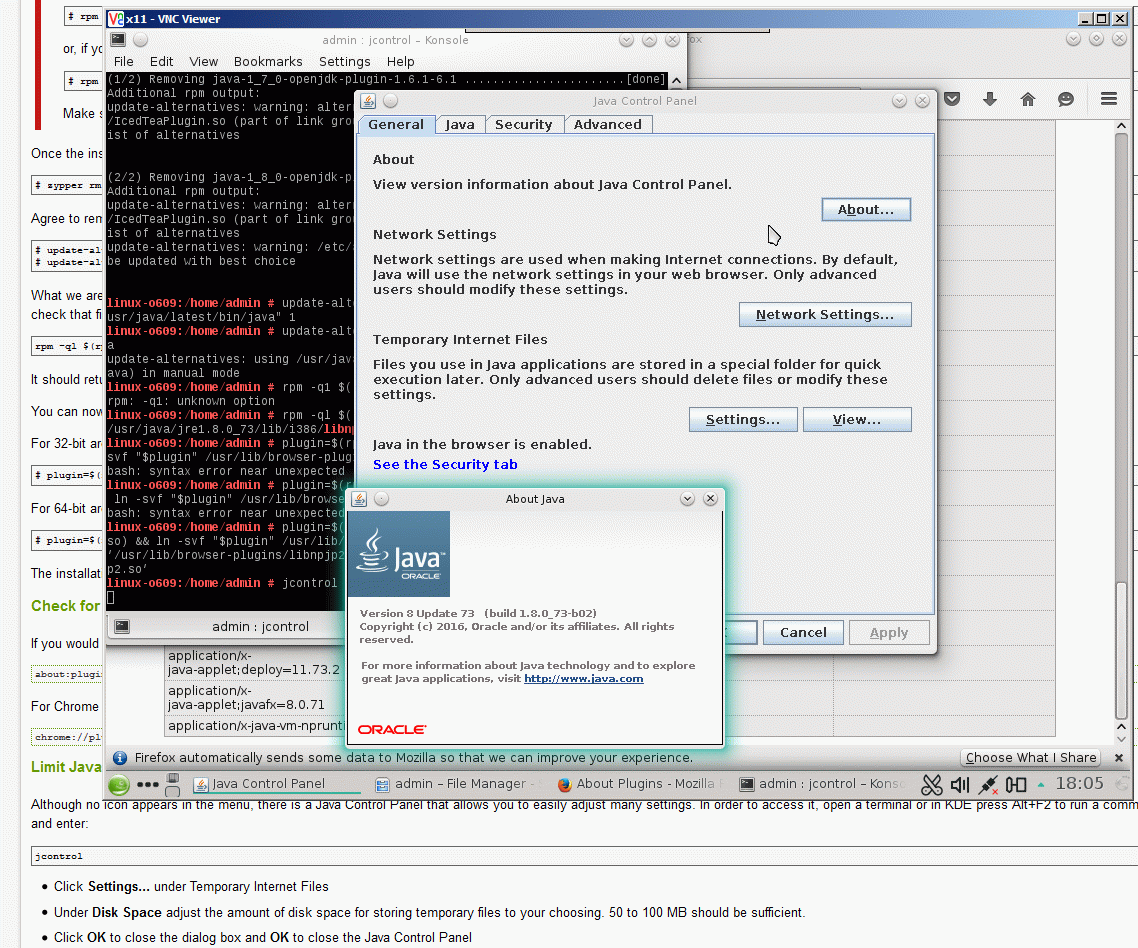Click the Check for heading on web page

point(65,605)
